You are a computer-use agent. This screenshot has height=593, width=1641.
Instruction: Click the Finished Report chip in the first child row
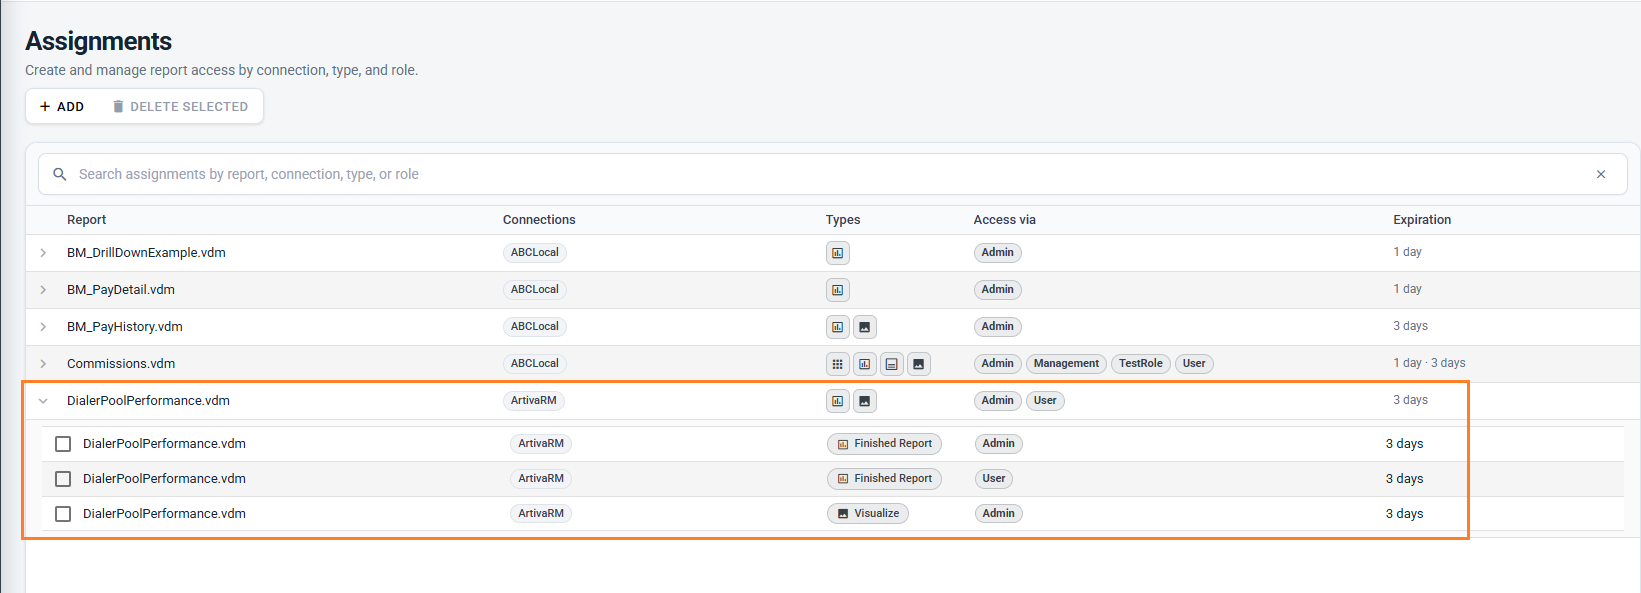tap(884, 444)
